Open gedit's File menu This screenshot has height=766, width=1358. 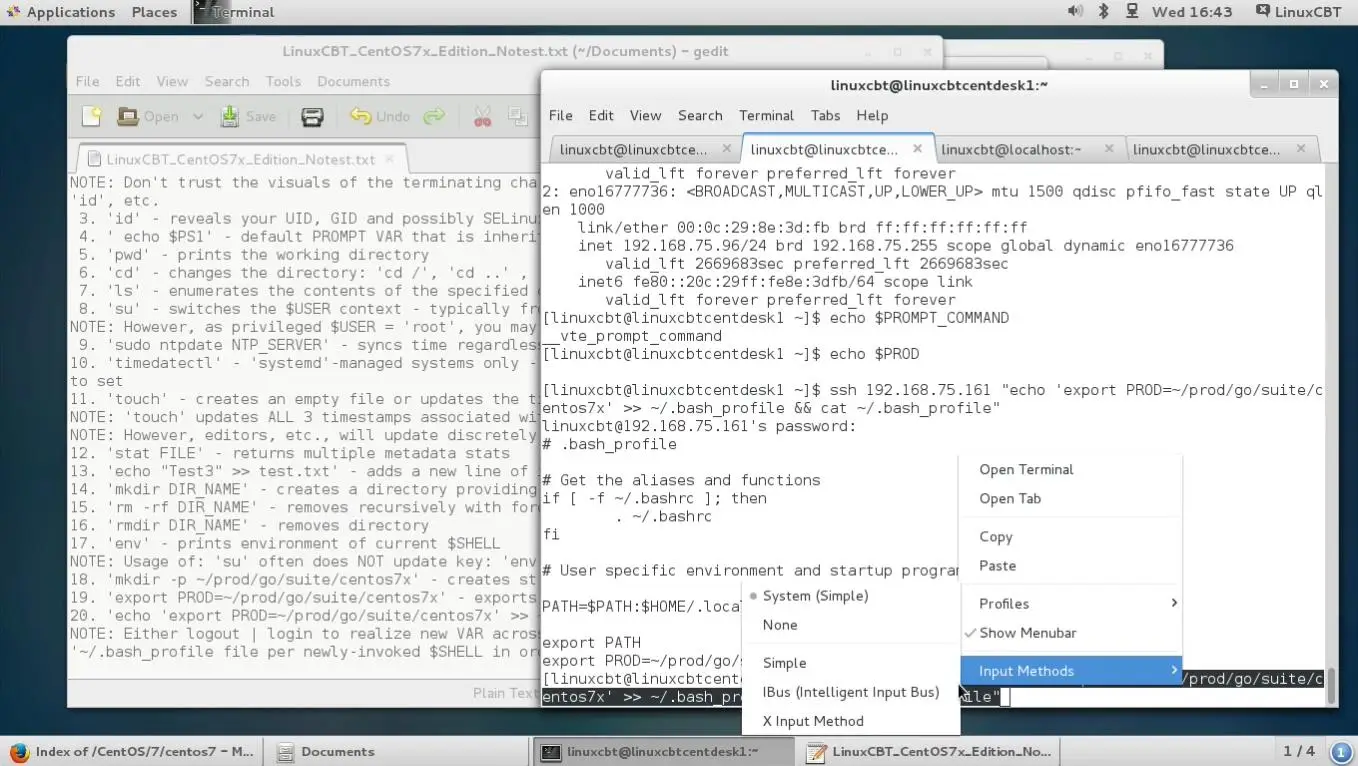87,82
